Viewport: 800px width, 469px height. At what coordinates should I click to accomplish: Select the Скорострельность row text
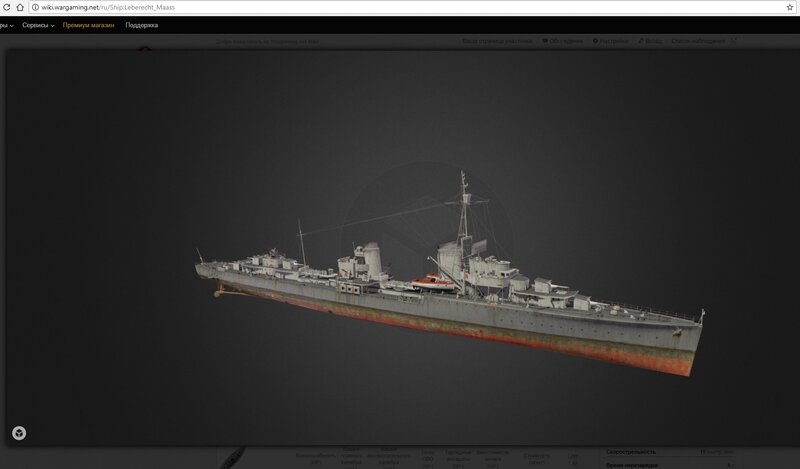(631, 452)
